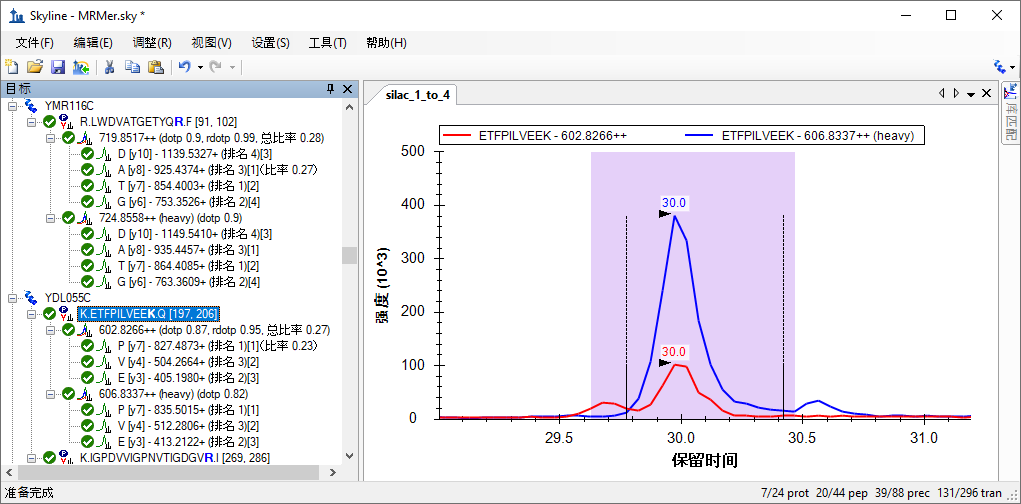Click green check on G [y6] - 753.3526+

coord(87,202)
